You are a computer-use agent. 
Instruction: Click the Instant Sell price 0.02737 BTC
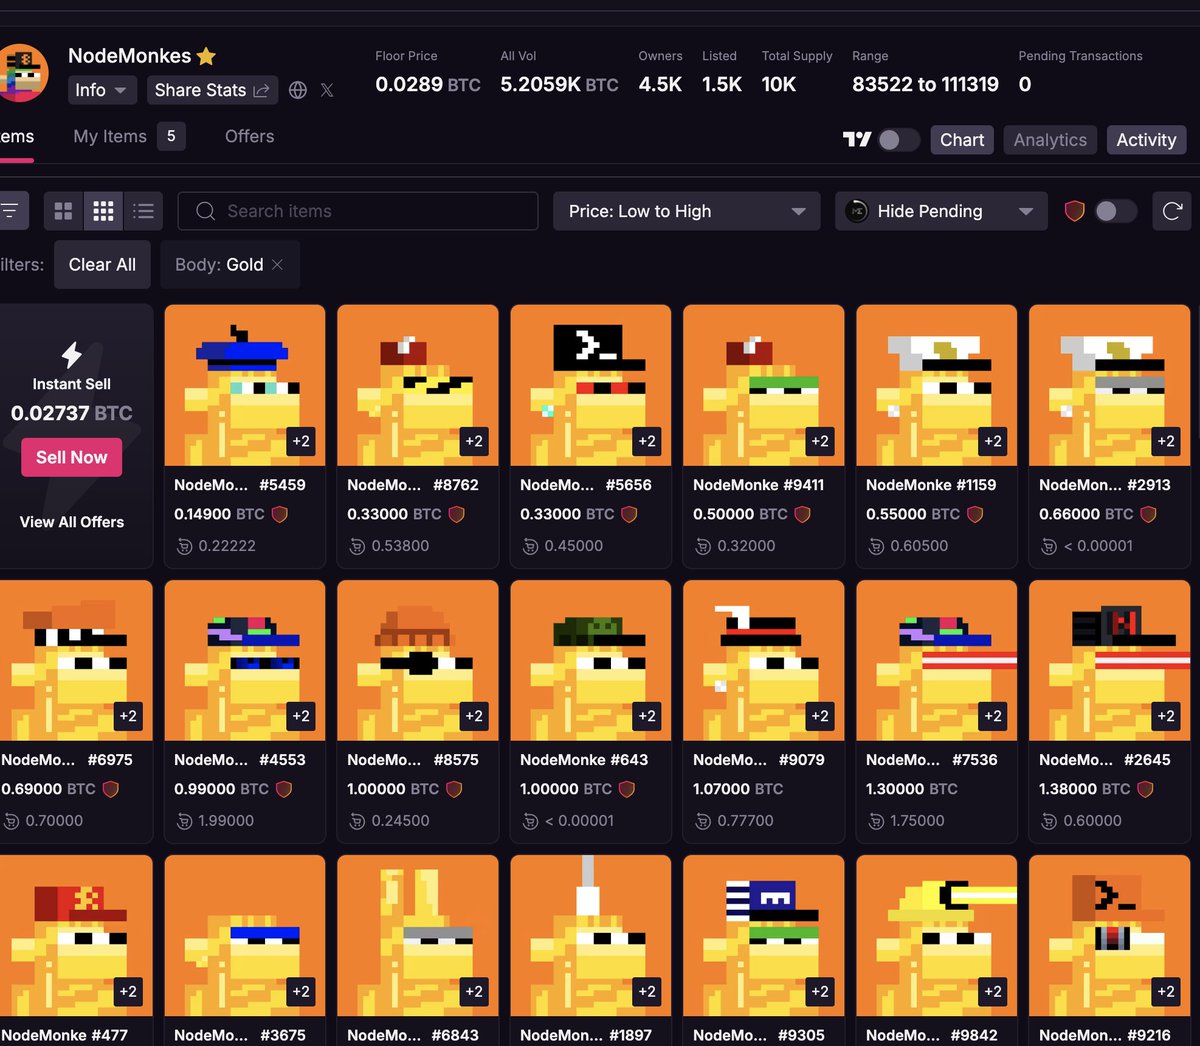click(x=72, y=413)
